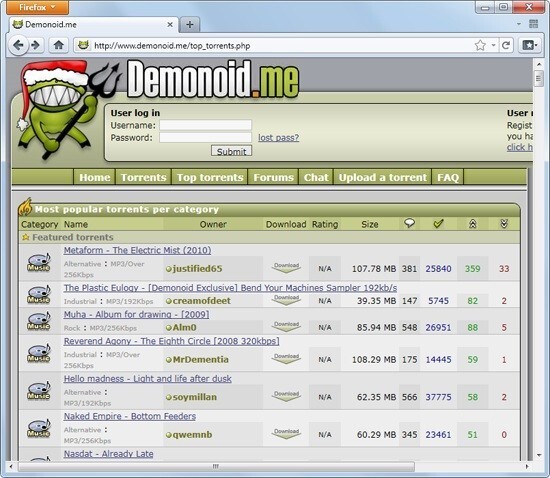
Task: Open the tab groups grid icon
Action: click(x=534, y=24)
